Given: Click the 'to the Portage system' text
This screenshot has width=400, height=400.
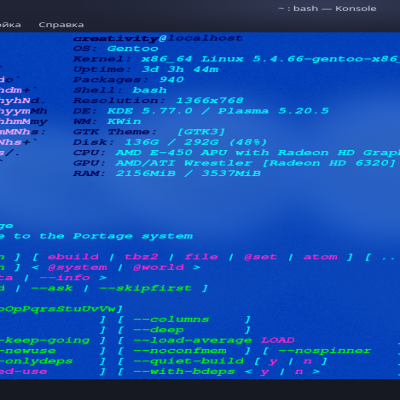Looking at the screenshot, I should click(x=103, y=236).
